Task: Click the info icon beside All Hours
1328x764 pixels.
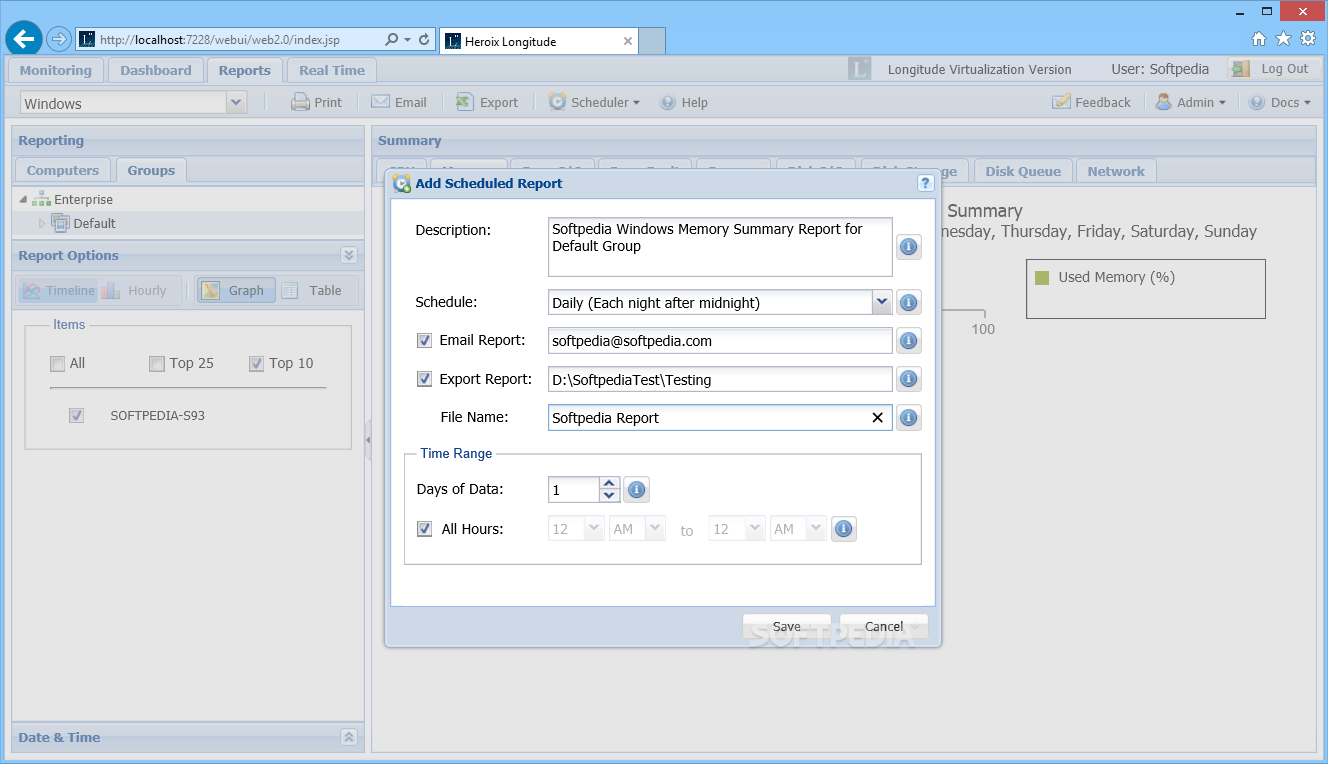Action: coord(844,529)
